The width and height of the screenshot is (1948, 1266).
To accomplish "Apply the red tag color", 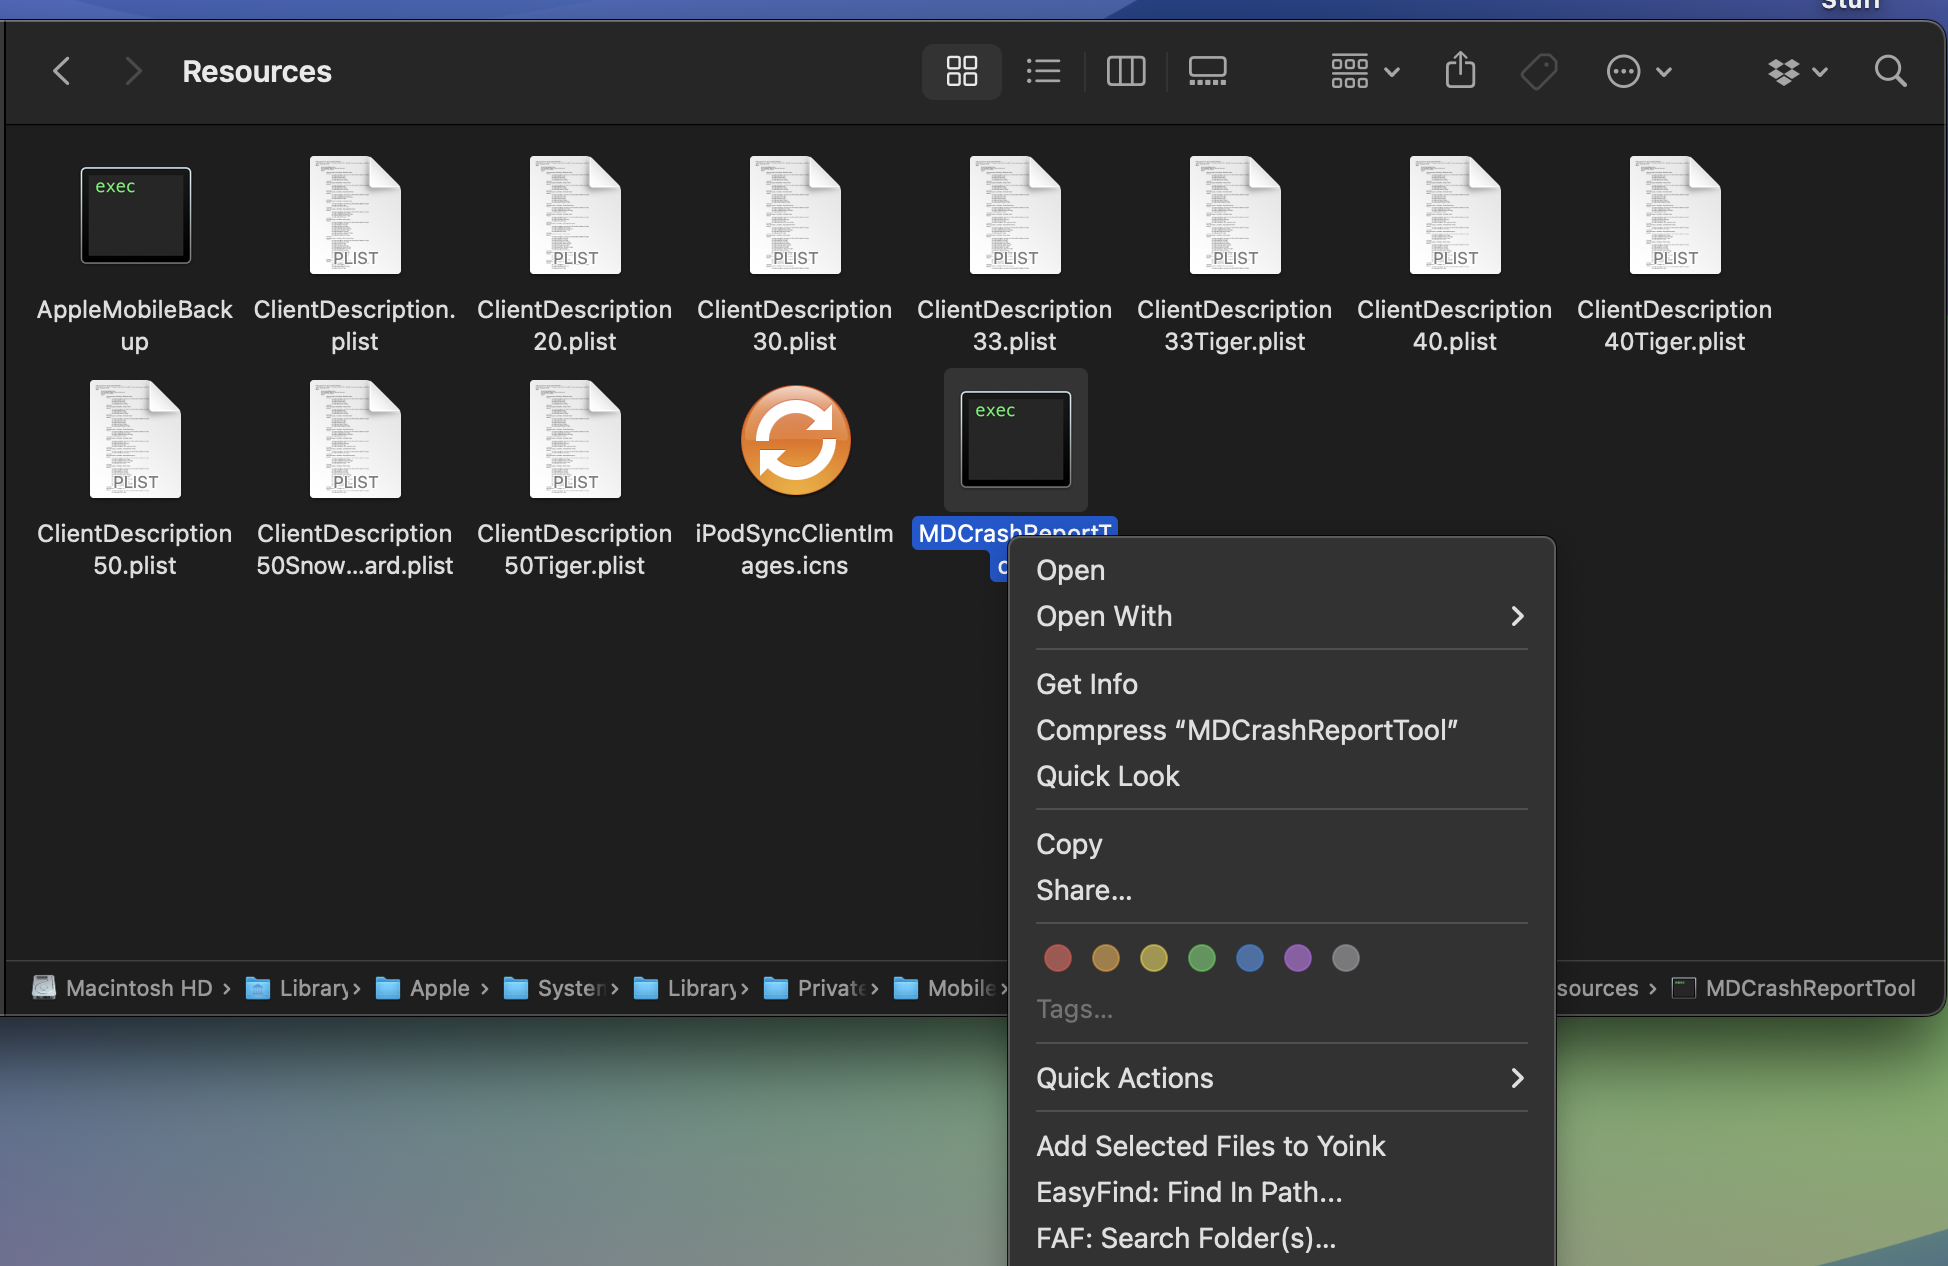I will coord(1058,958).
